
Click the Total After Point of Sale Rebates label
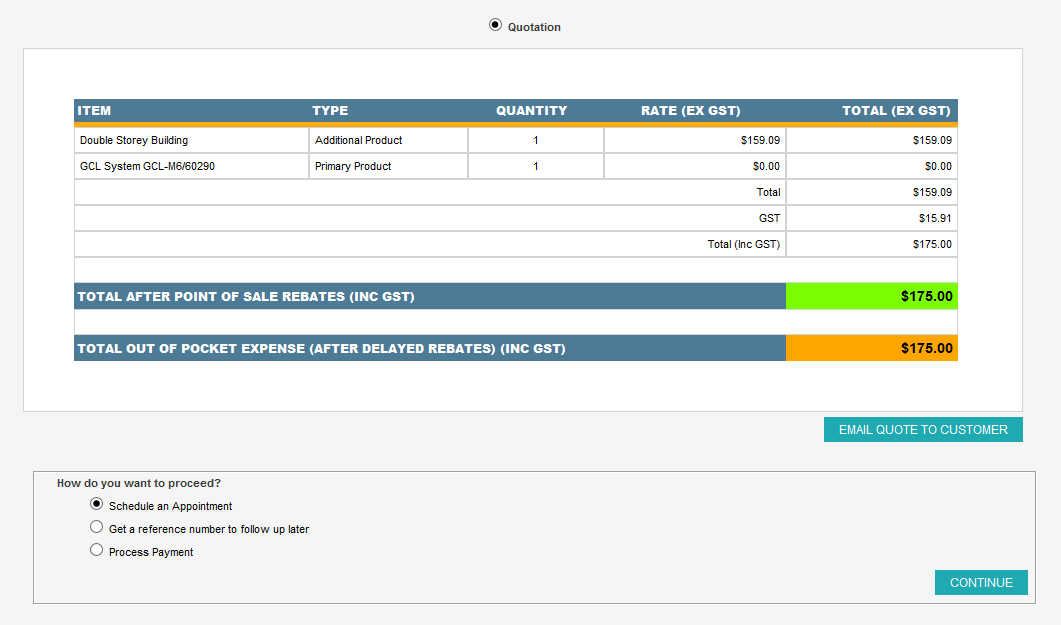pos(246,297)
